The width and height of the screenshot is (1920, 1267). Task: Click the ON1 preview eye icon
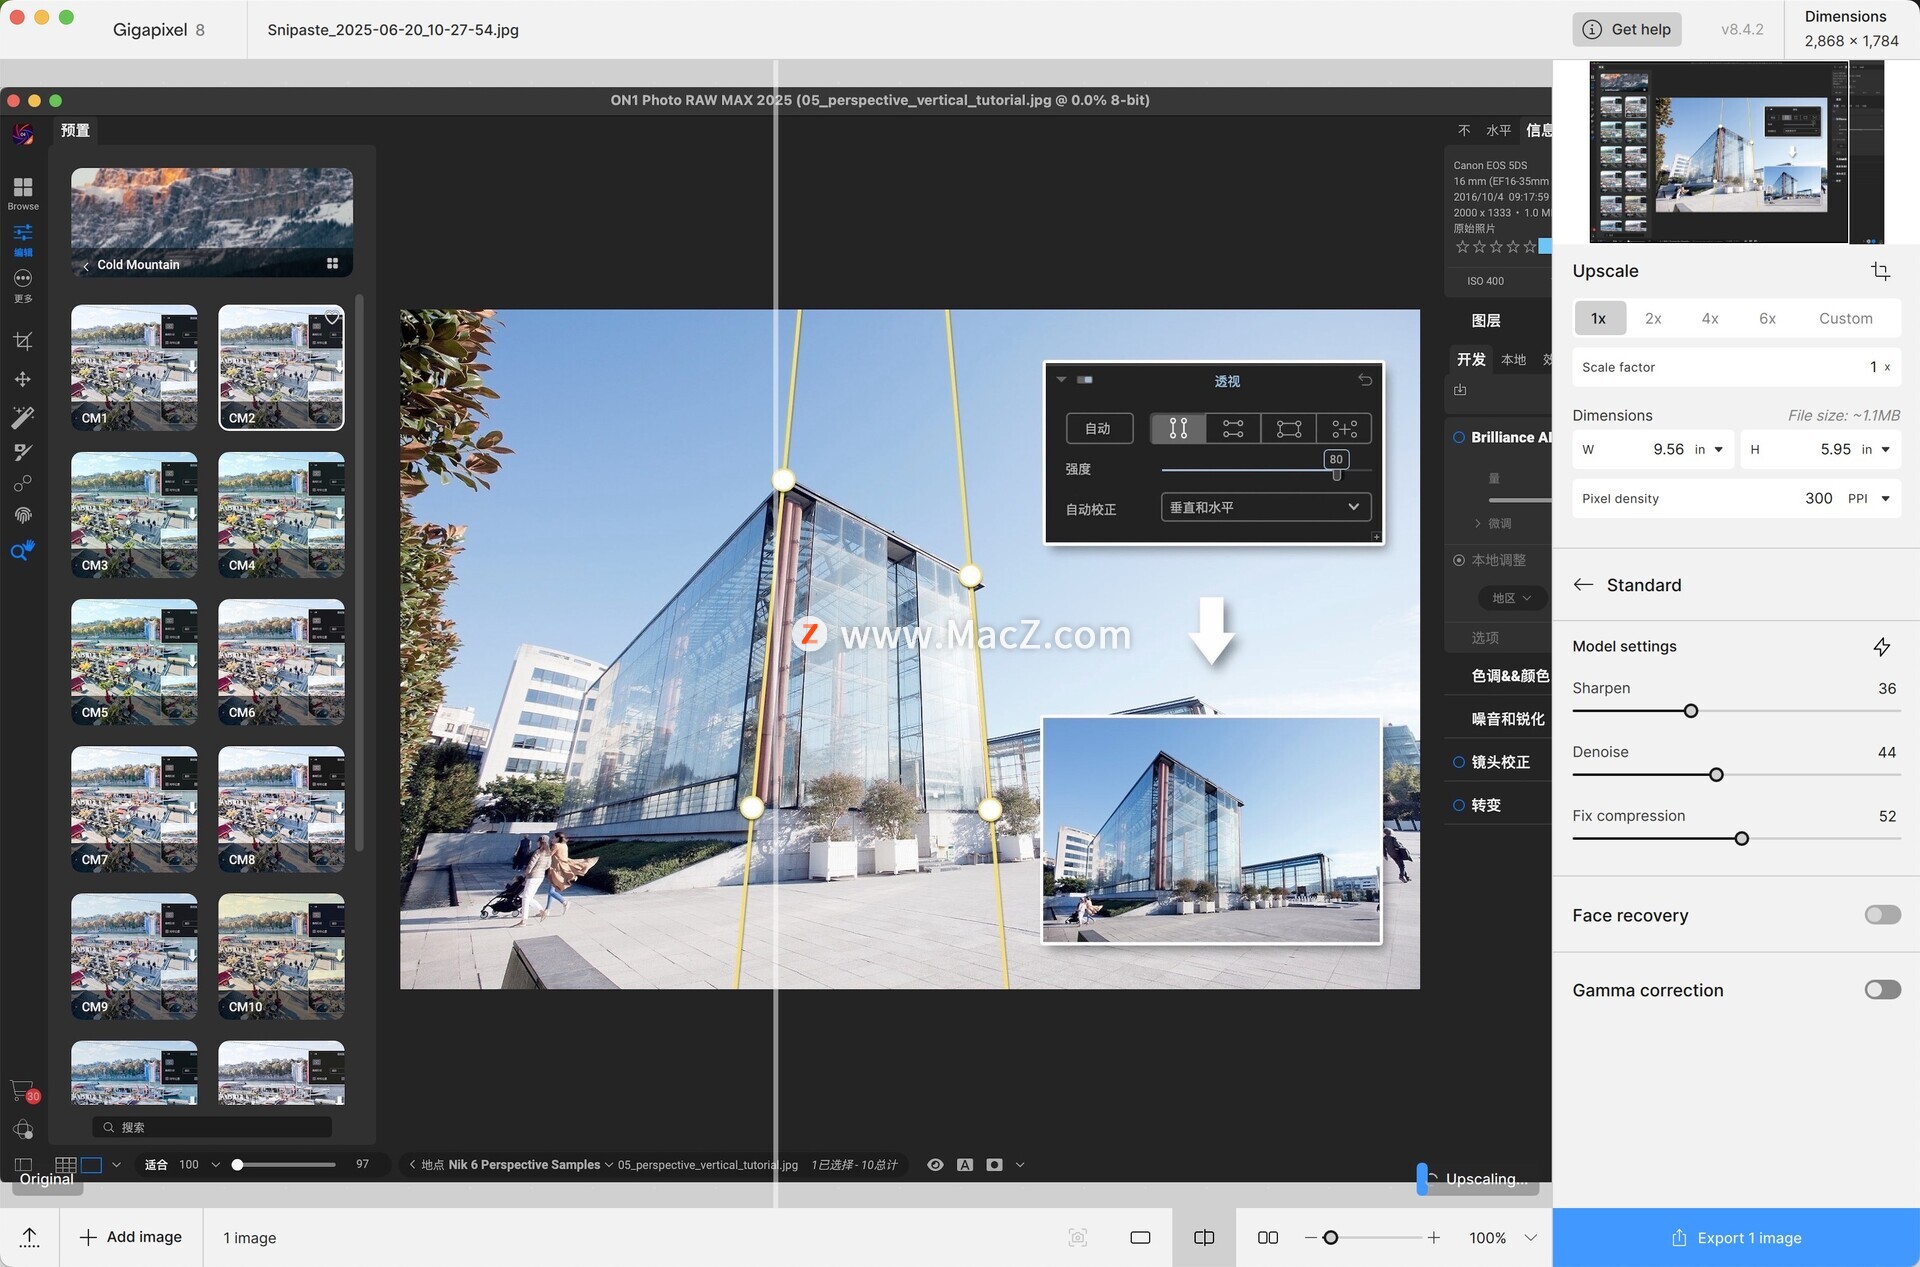point(935,1165)
